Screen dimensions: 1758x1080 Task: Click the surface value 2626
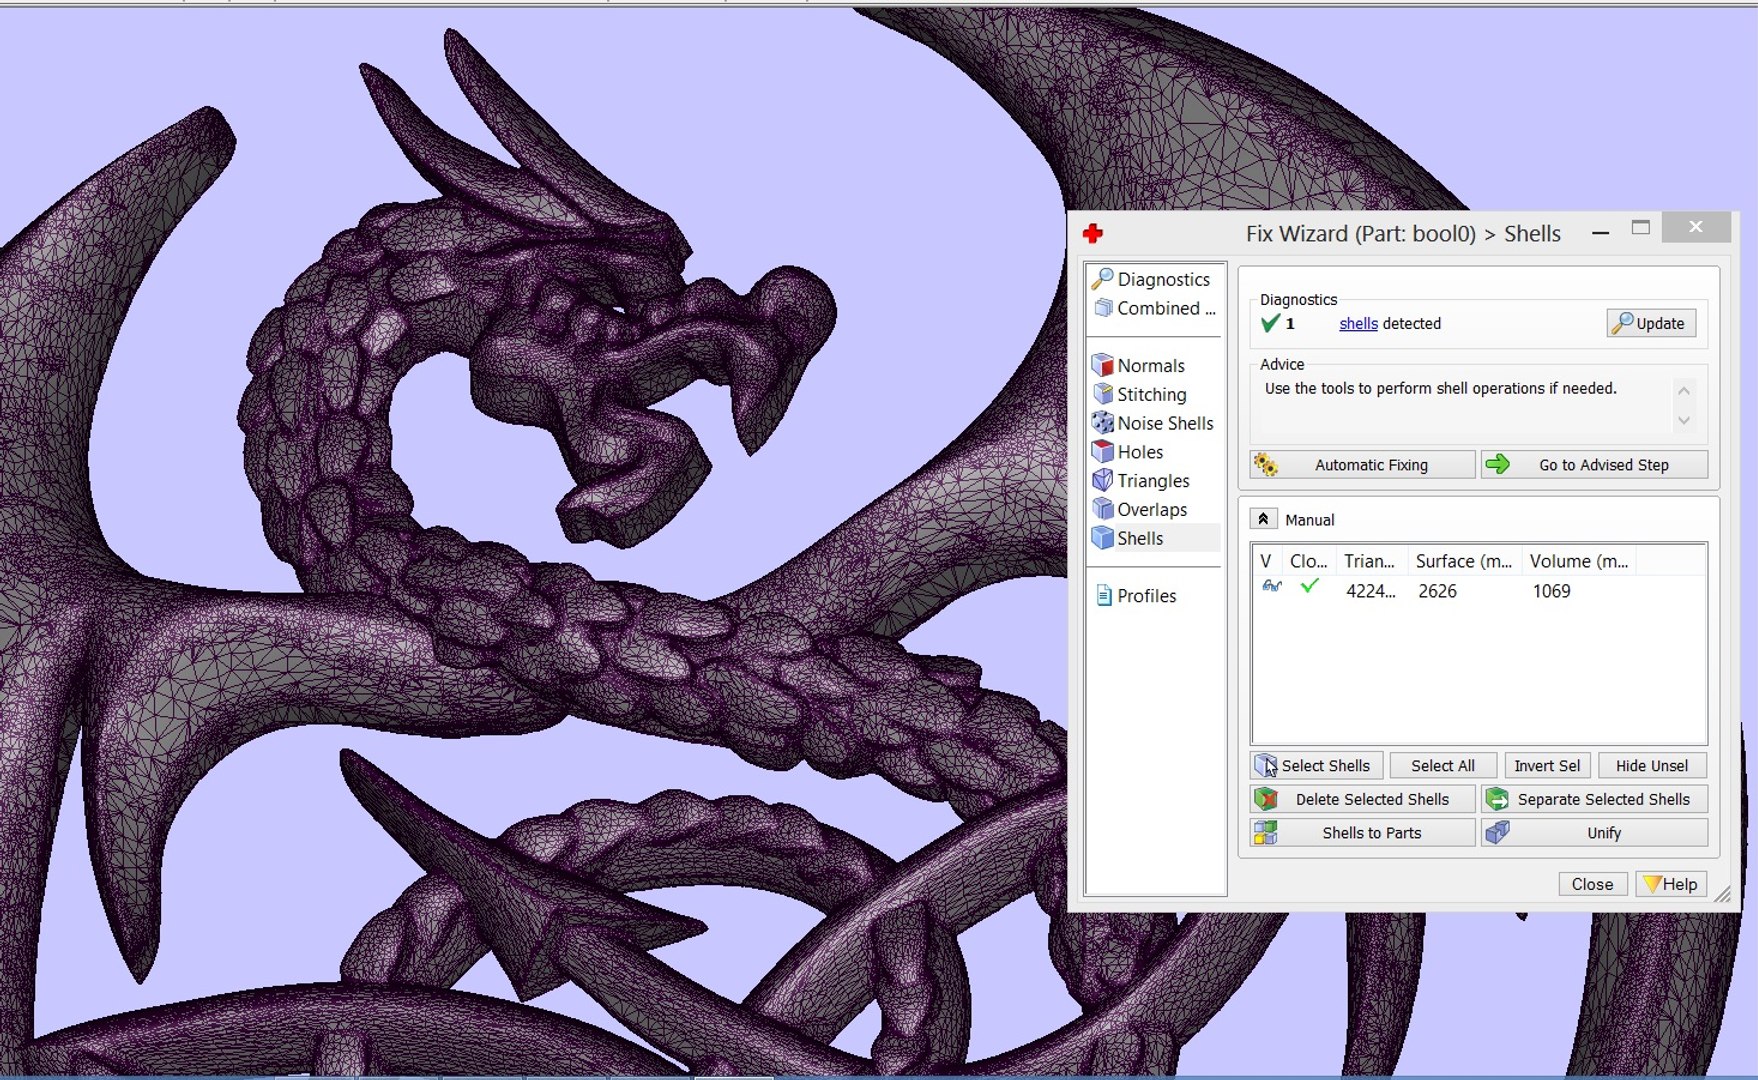point(1437,591)
